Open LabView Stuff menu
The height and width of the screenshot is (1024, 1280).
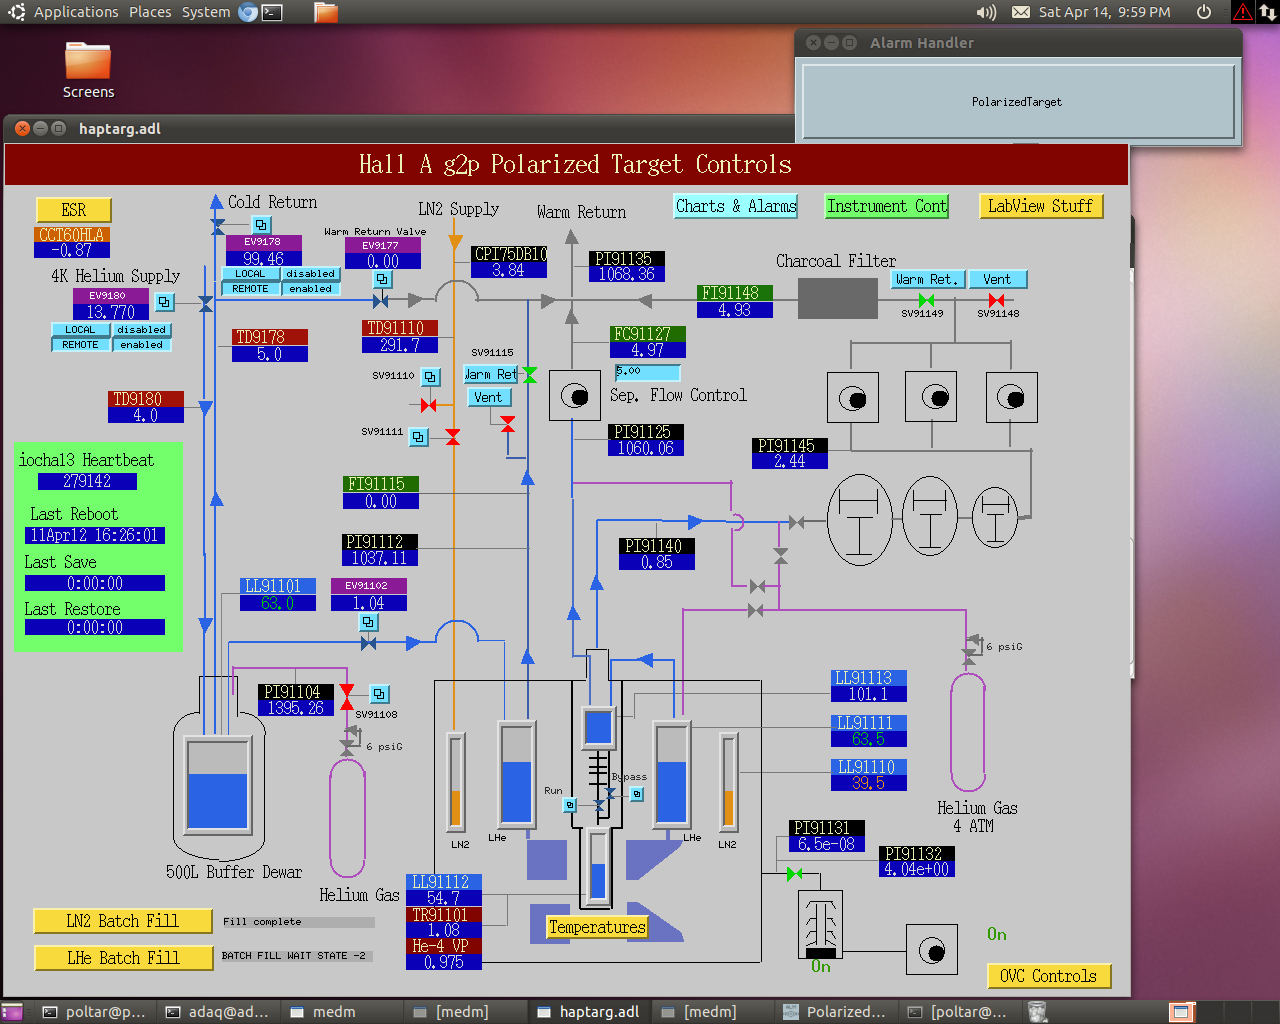pos(1041,206)
